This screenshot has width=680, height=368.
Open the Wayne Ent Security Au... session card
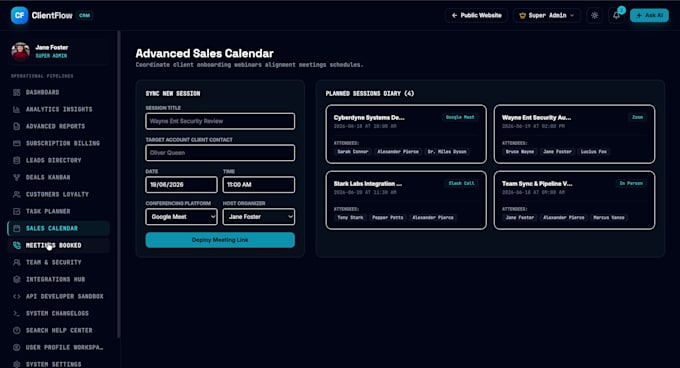point(574,134)
